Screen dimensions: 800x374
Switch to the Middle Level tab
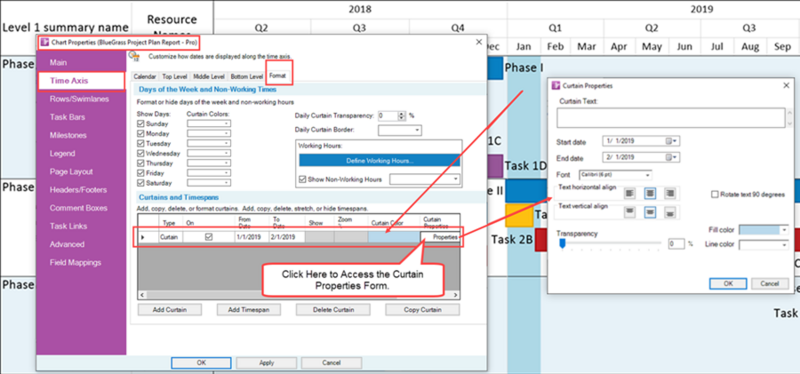(x=209, y=77)
